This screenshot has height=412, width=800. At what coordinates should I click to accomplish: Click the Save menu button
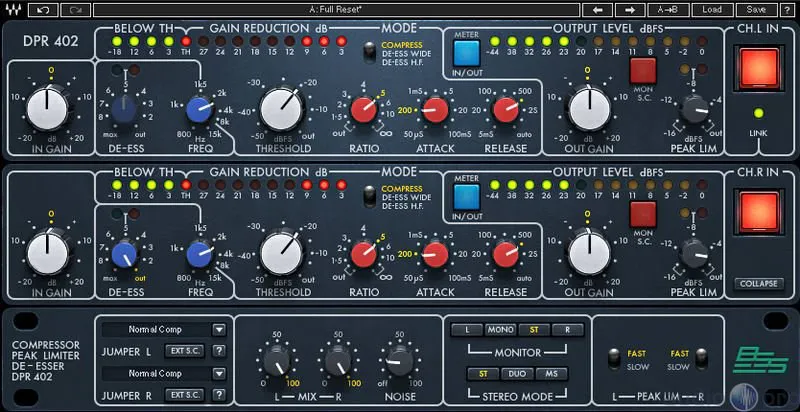coord(756,10)
